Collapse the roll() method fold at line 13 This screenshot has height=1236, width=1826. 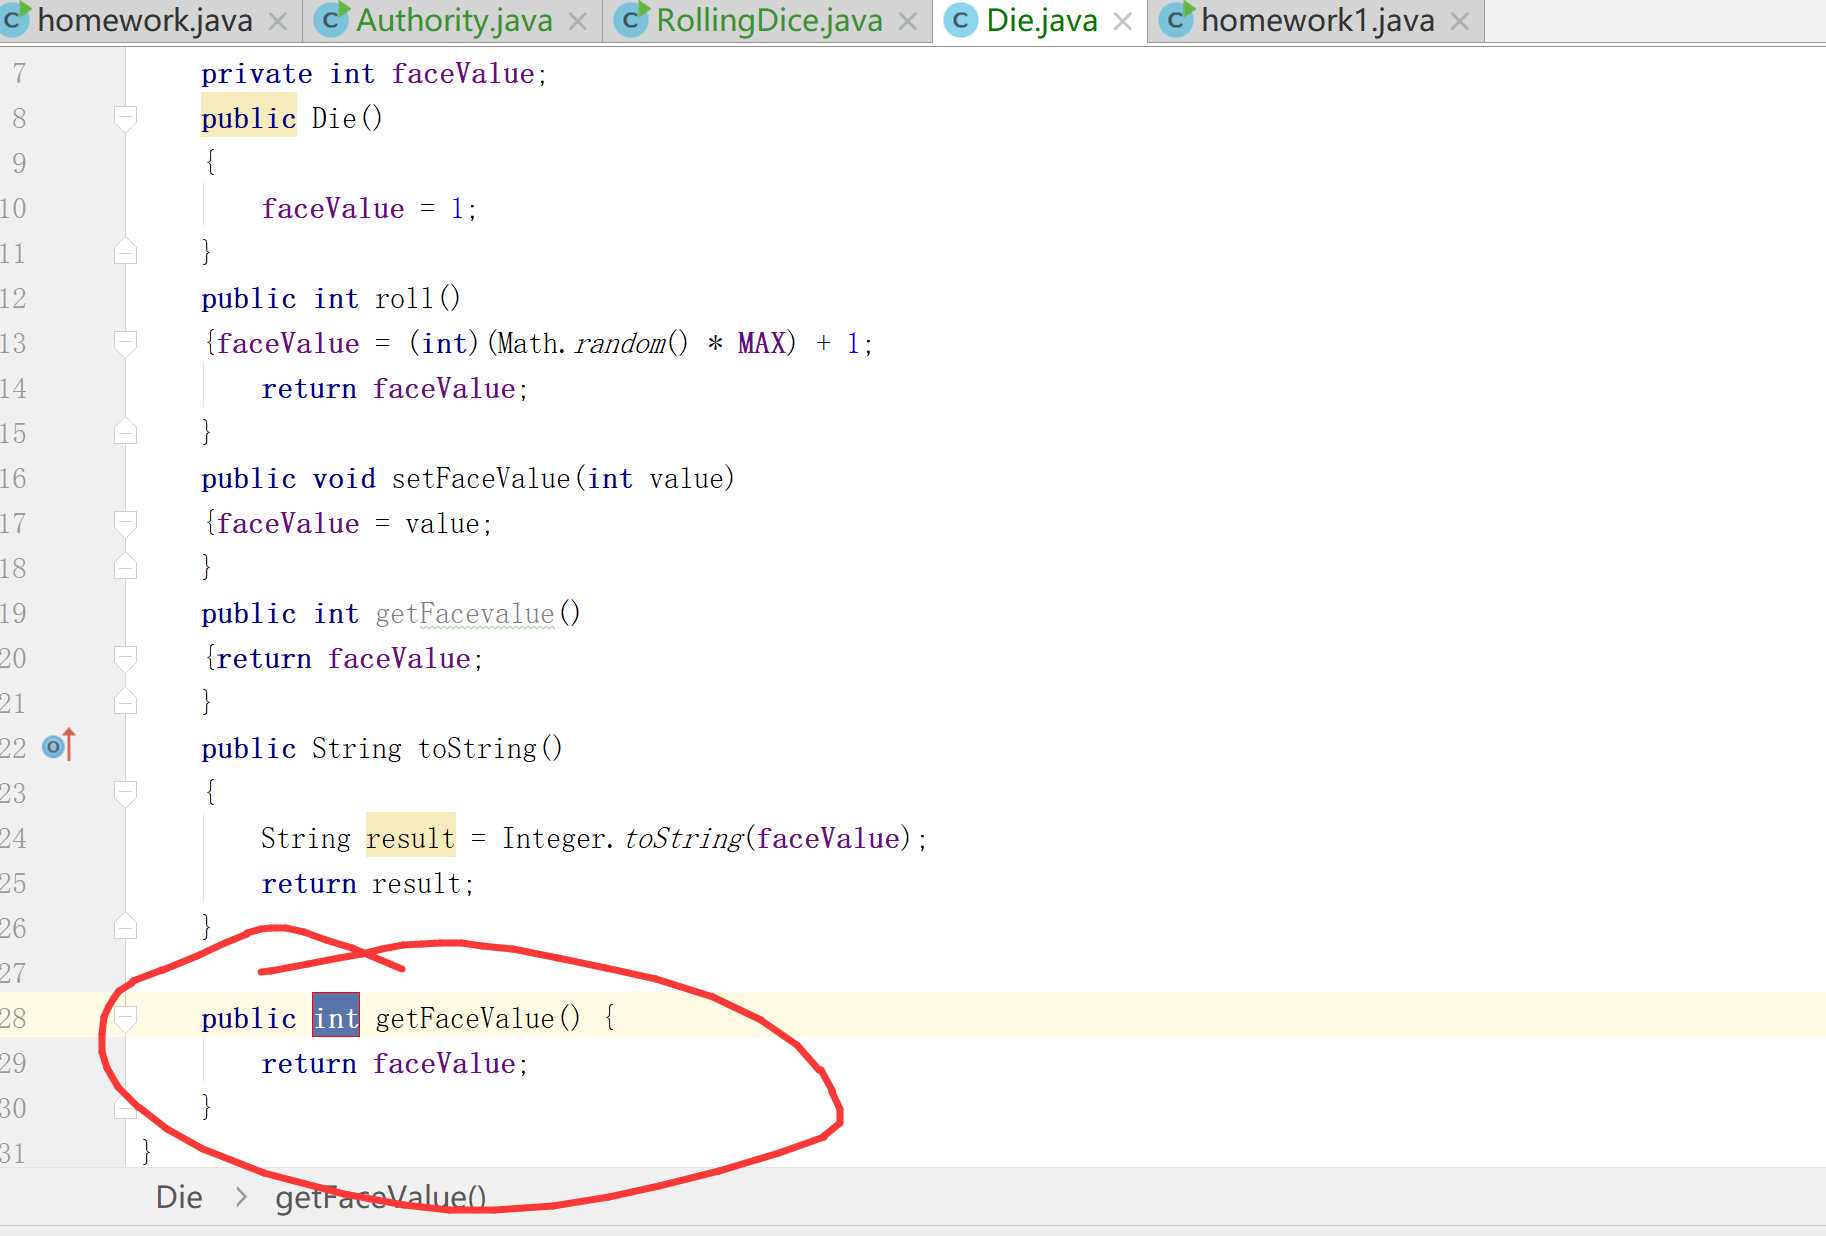pyautogui.click(x=125, y=343)
